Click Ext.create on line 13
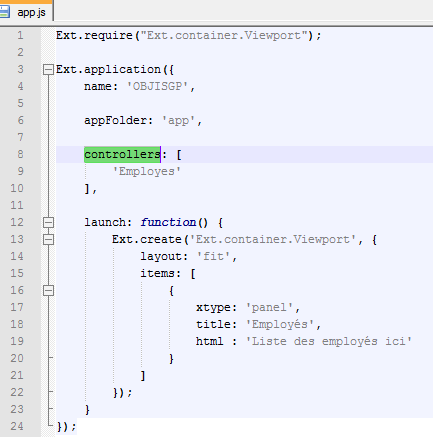The width and height of the screenshot is (433, 437). point(147,239)
